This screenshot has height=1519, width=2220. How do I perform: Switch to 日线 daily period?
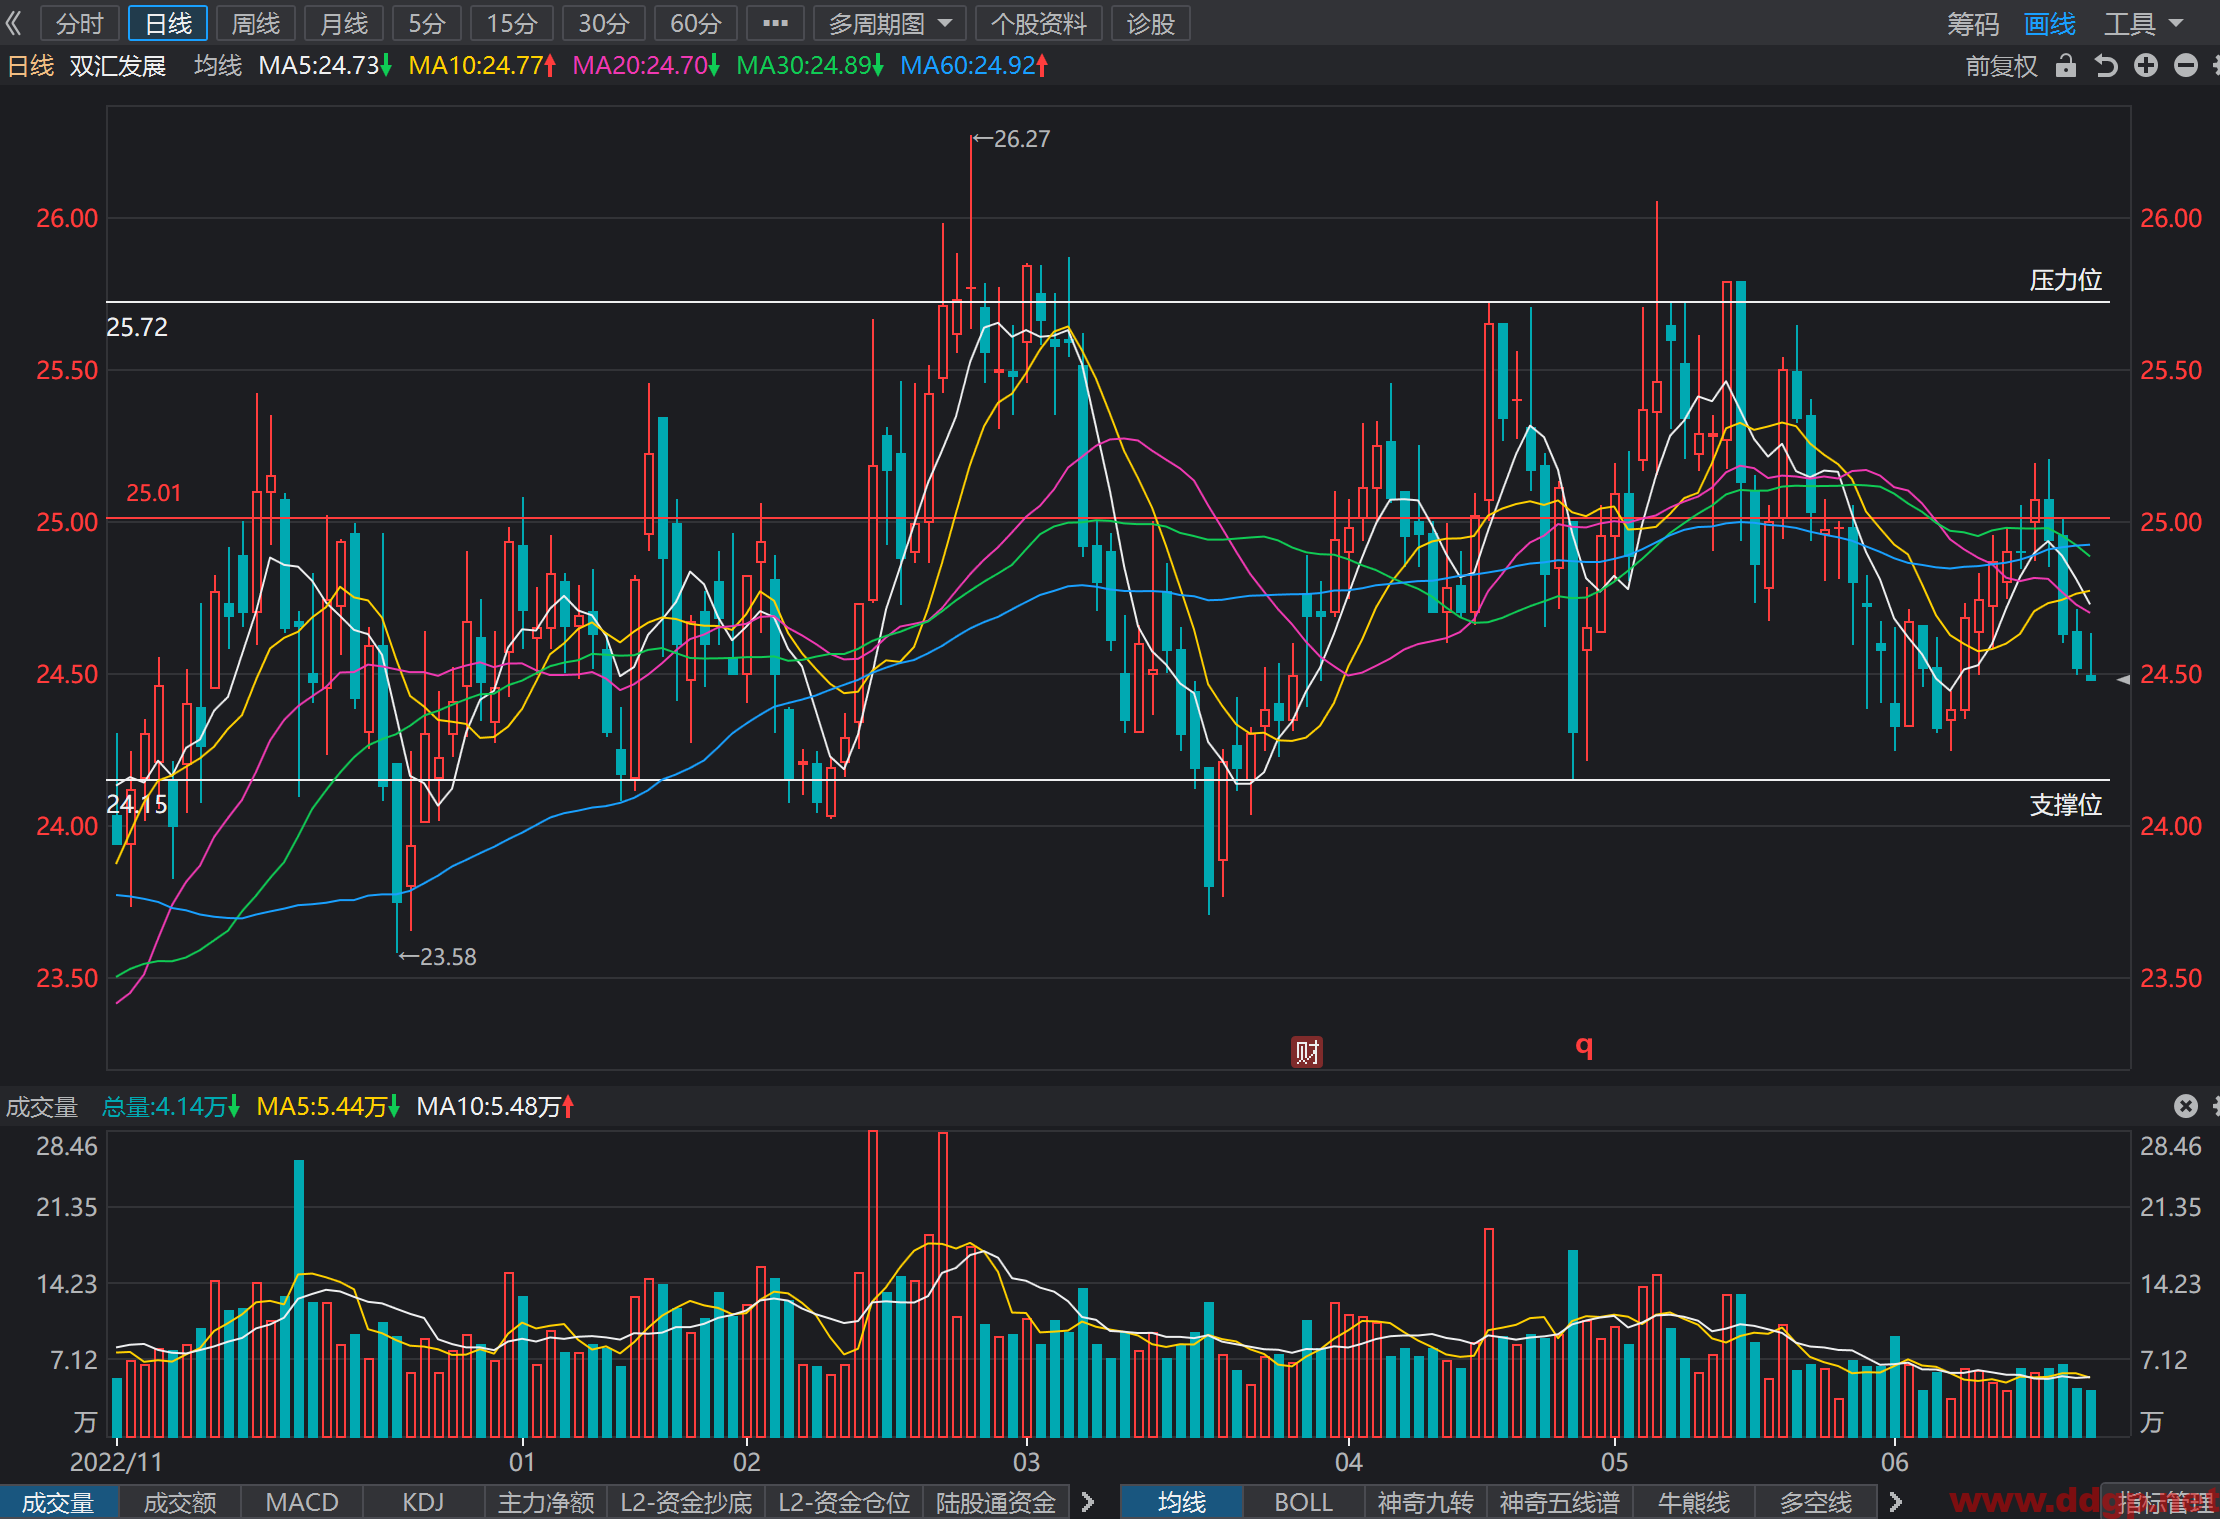168,23
